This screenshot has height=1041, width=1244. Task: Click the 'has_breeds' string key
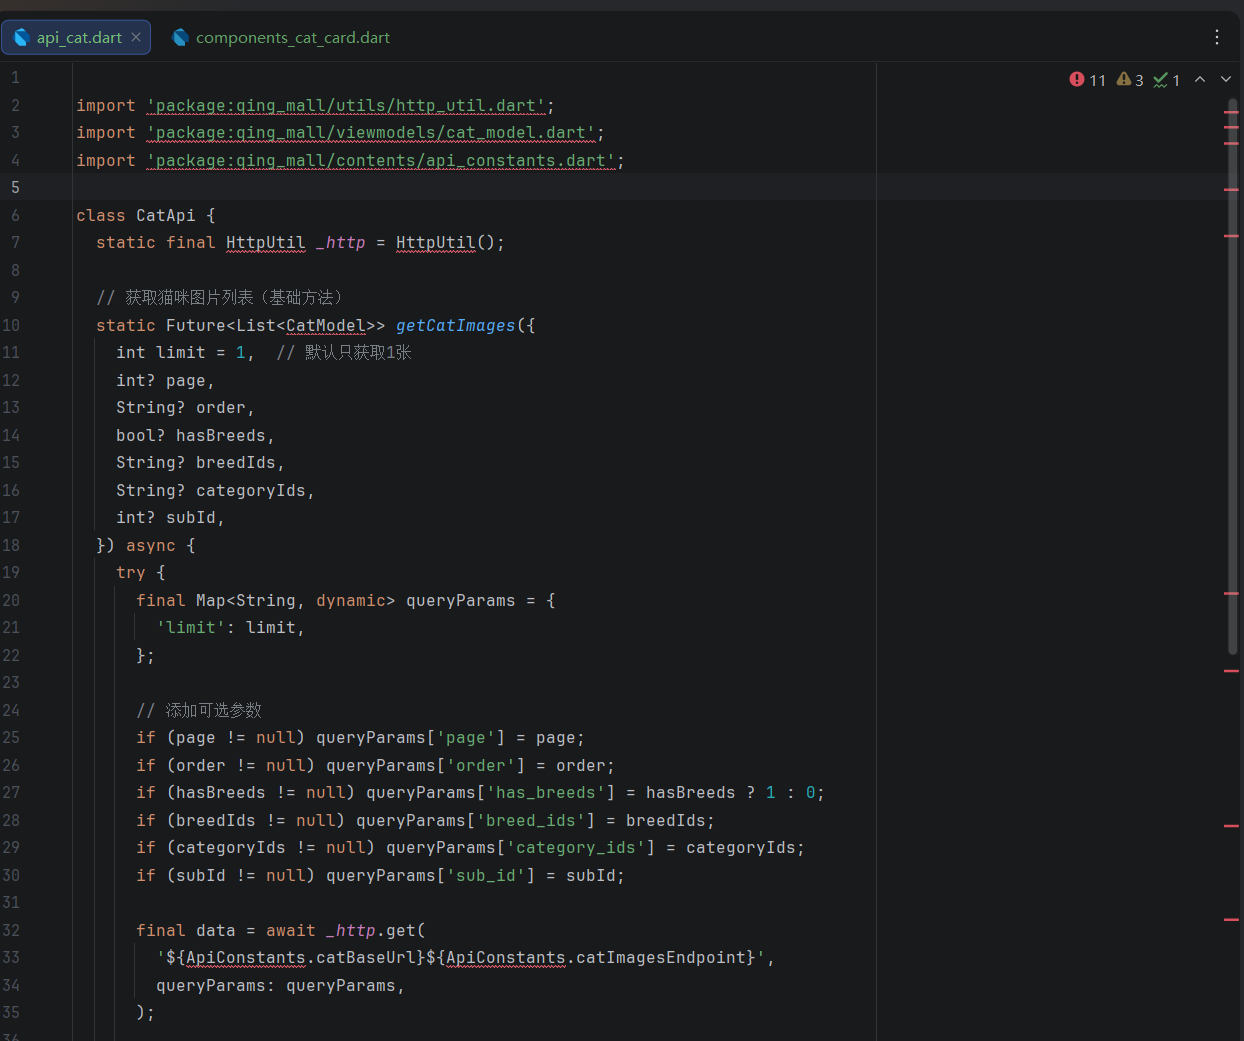[x=546, y=792]
